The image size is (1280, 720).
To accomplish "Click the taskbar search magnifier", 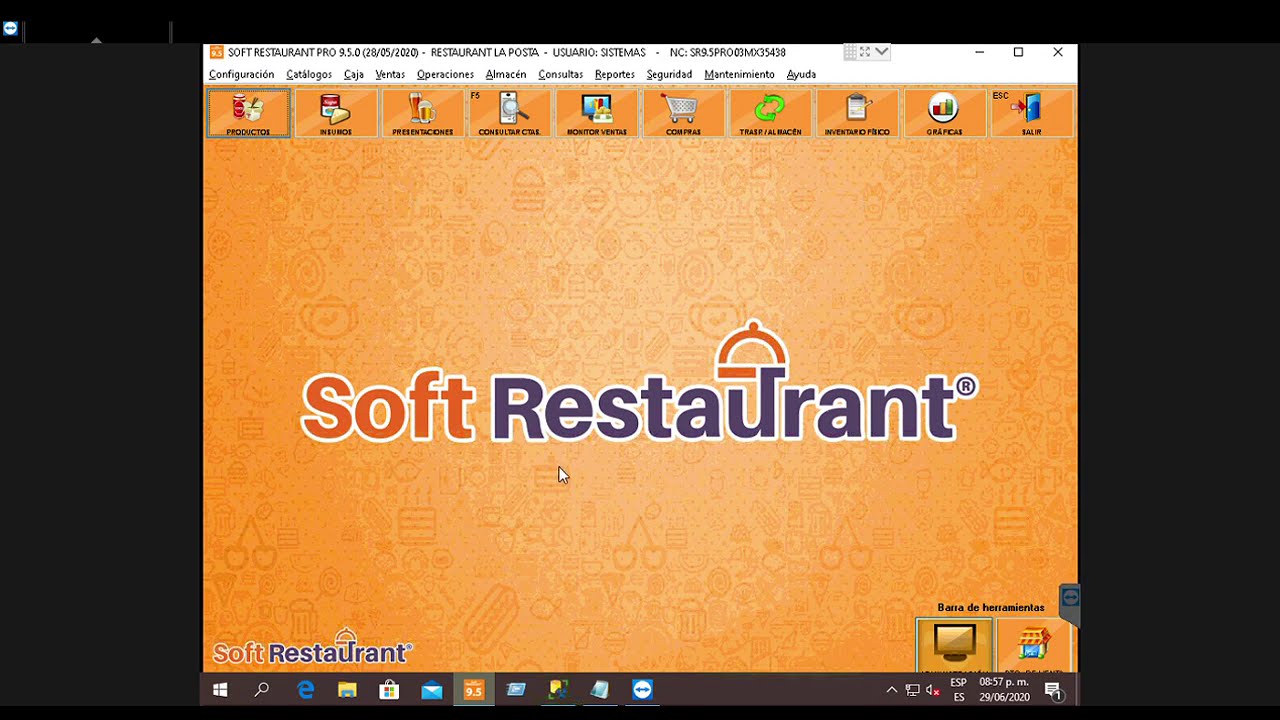I will [x=262, y=690].
